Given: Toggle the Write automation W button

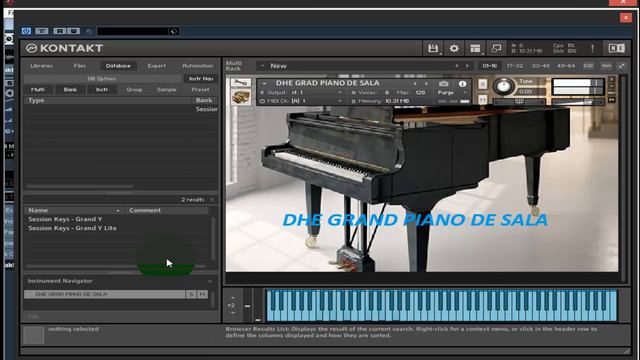Looking at the screenshot, I should [73, 31].
